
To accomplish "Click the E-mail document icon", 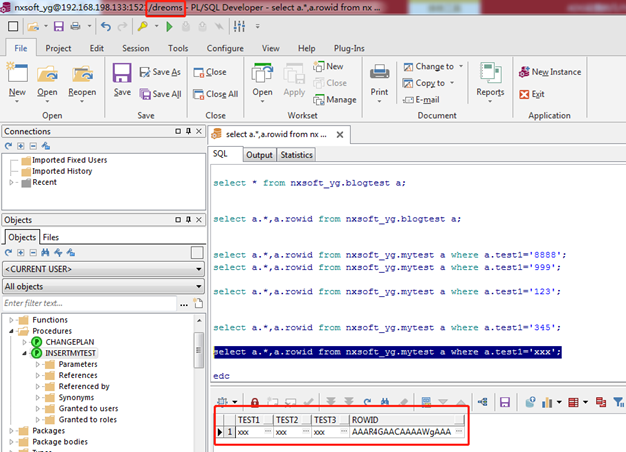I will (421, 100).
